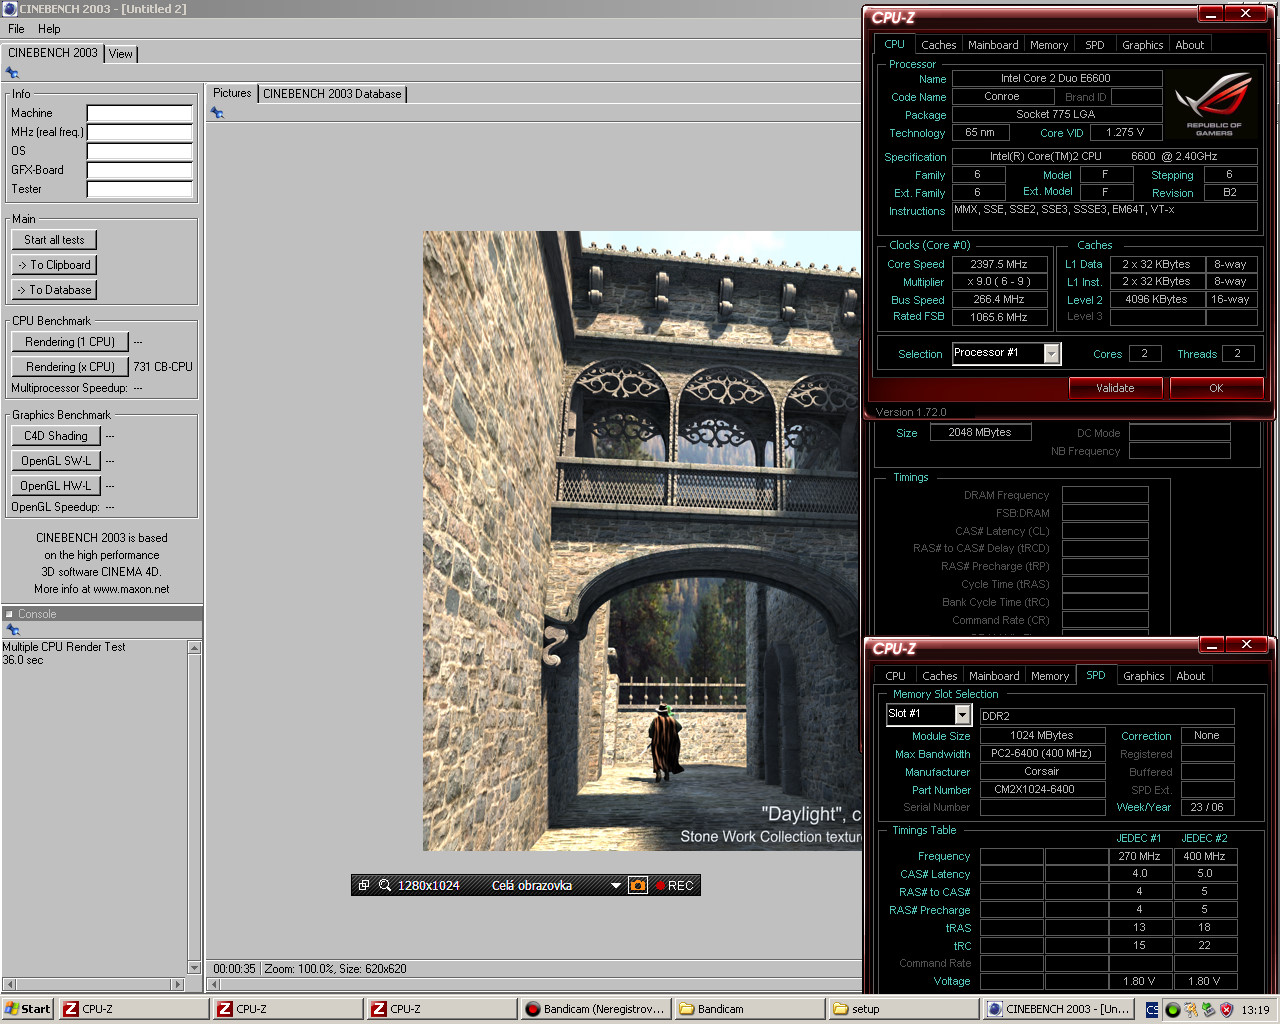1280x1024 pixels.
Task: Open the File menu
Action: pyautogui.click(x=16, y=29)
